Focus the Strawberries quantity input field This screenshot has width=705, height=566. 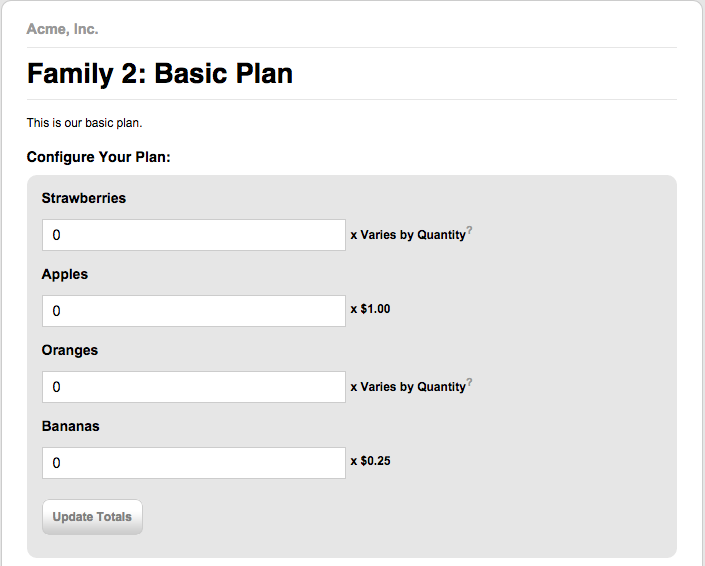coord(194,235)
